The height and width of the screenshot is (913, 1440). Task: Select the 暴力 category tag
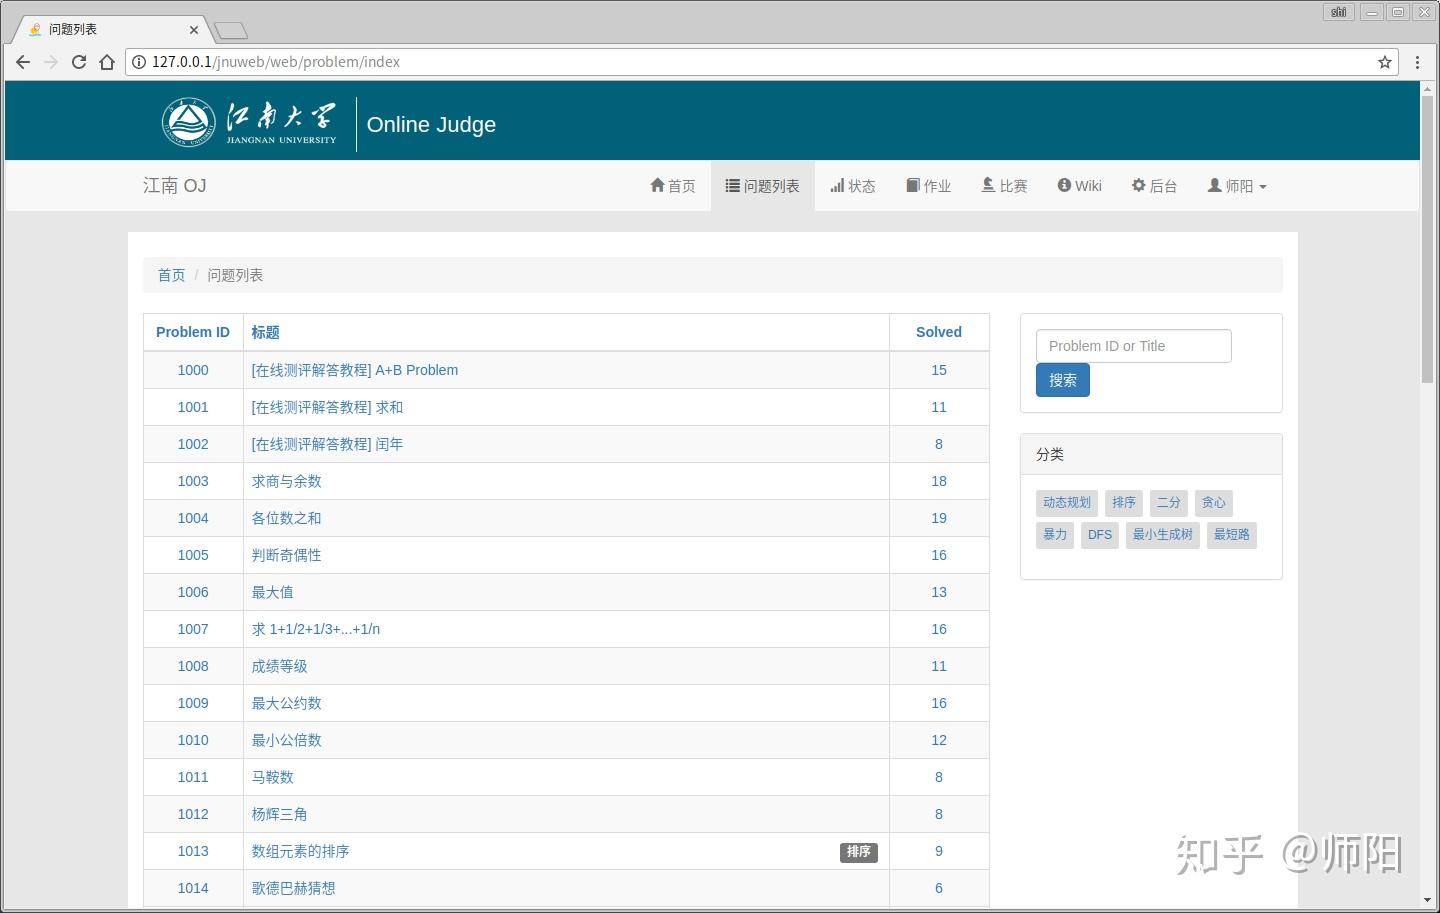[1055, 535]
